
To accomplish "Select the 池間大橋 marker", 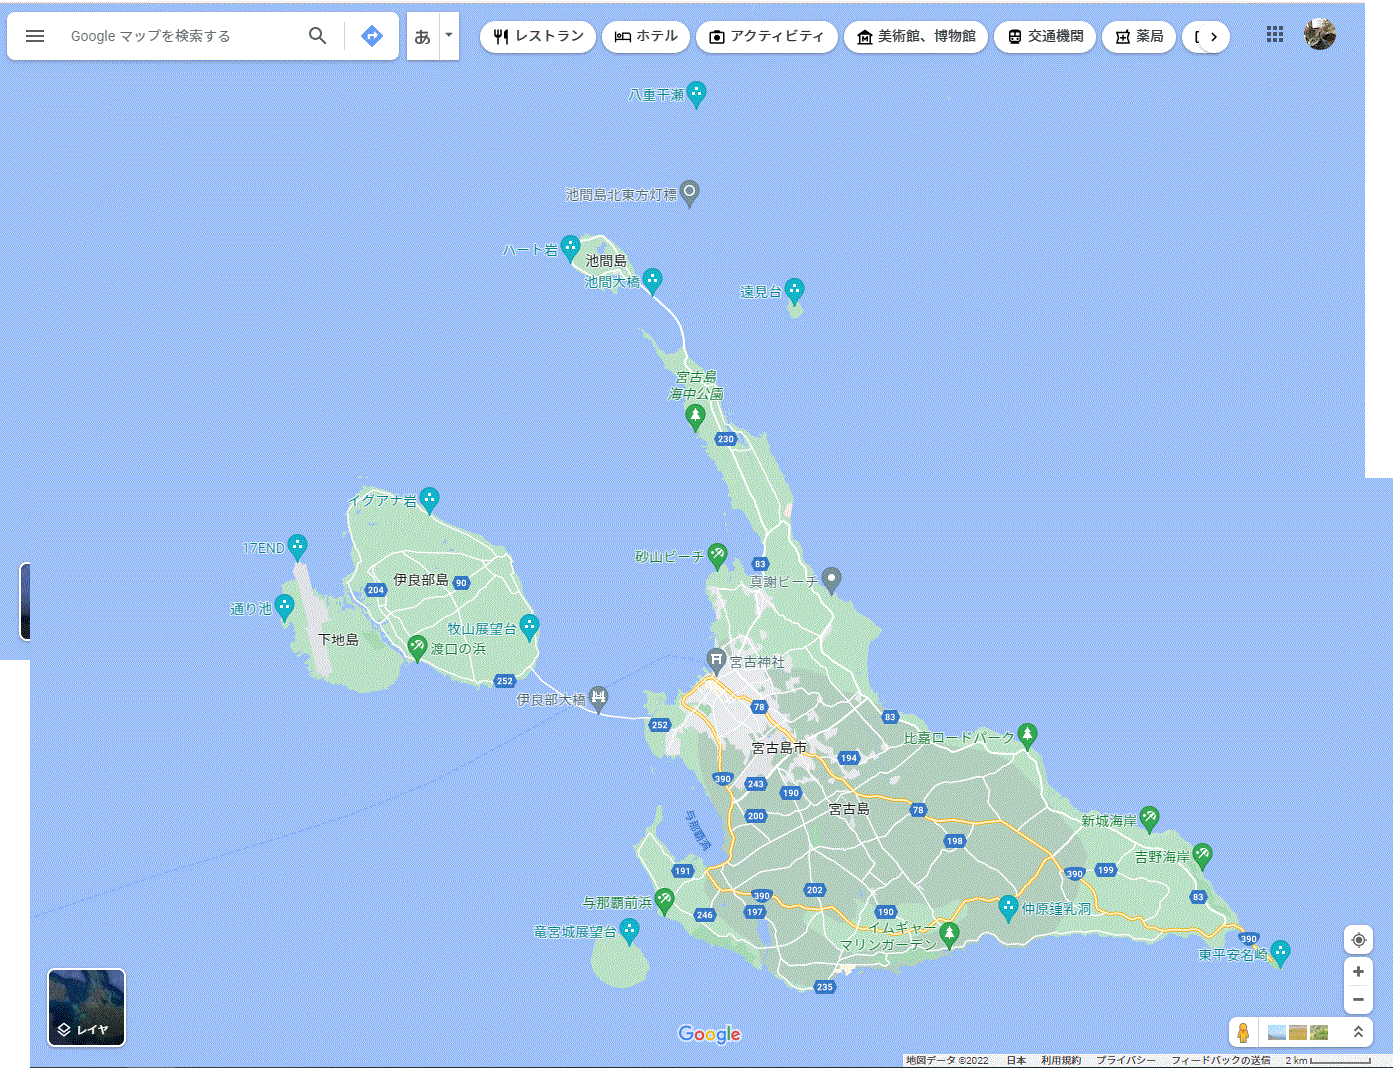I will tap(652, 280).
